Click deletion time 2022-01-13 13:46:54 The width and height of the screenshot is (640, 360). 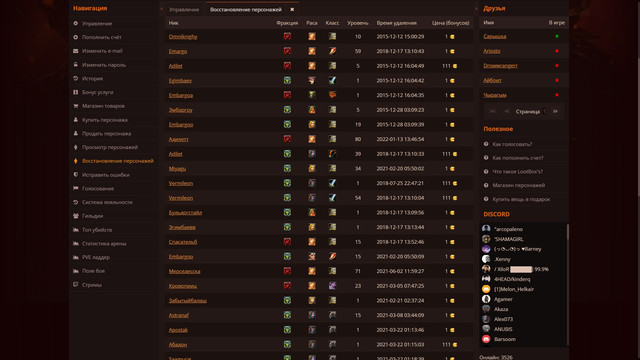[x=400, y=139]
